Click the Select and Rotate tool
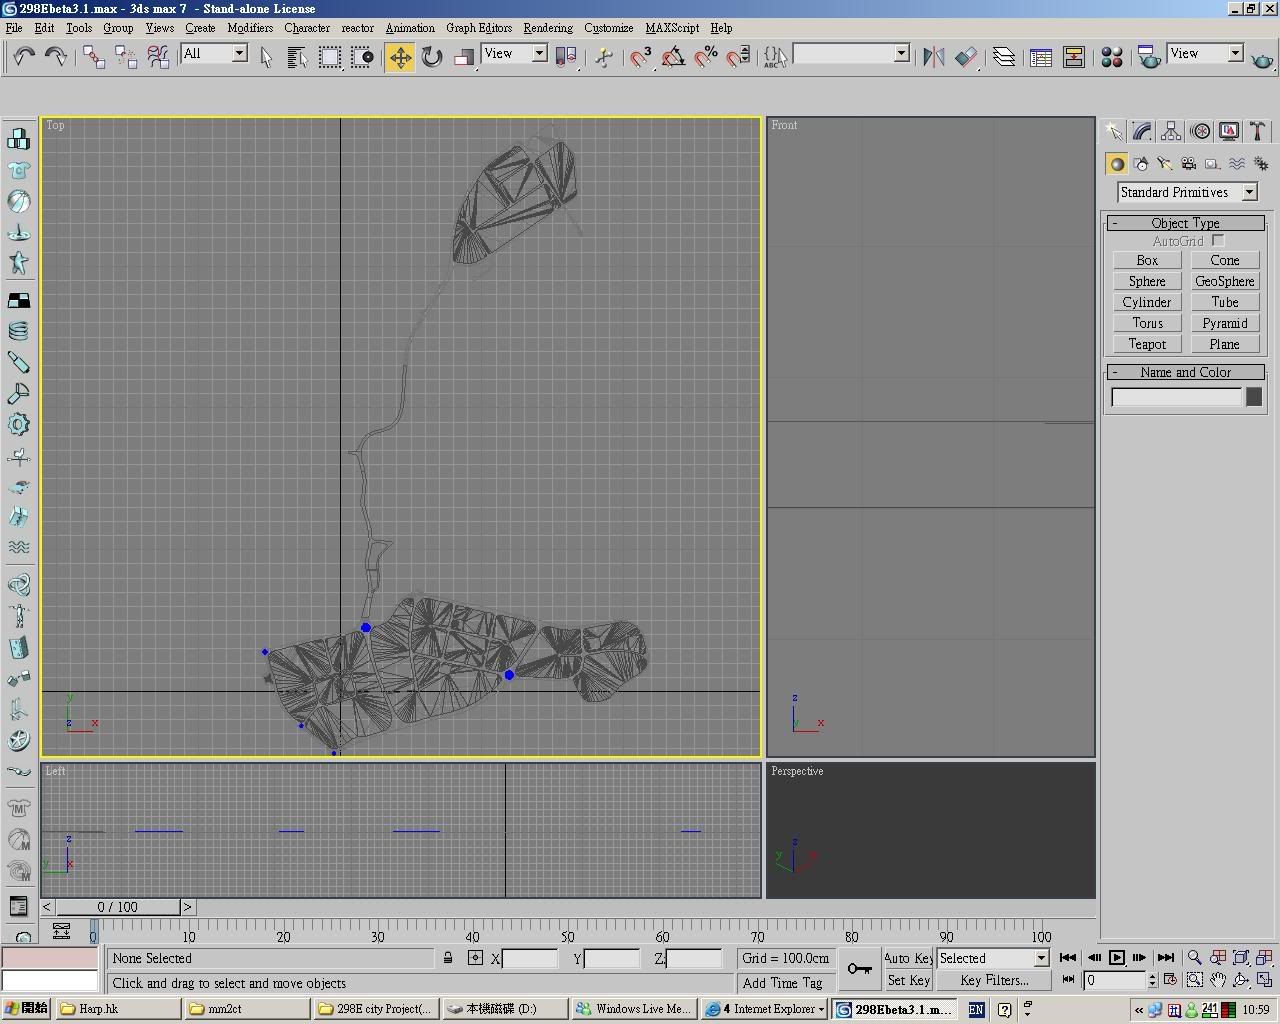Image resolution: width=1280 pixels, height=1024 pixels. (432, 57)
